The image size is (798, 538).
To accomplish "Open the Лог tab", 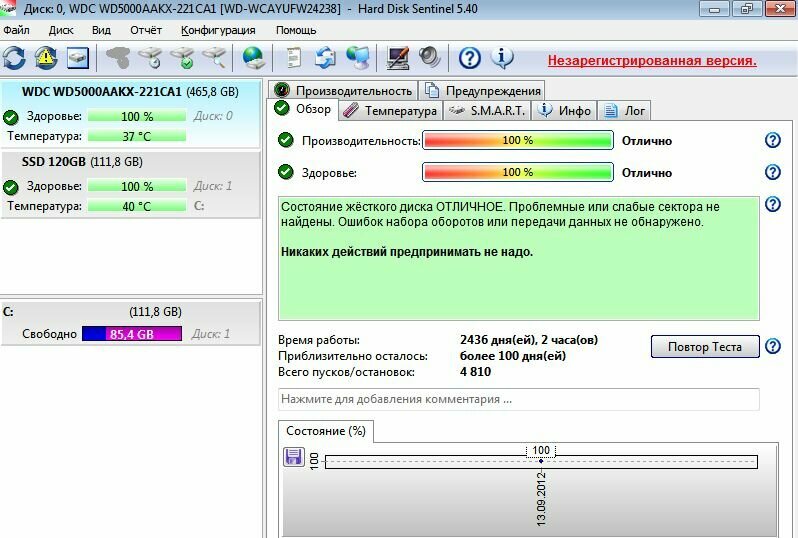I will pyautogui.click(x=624, y=110).
